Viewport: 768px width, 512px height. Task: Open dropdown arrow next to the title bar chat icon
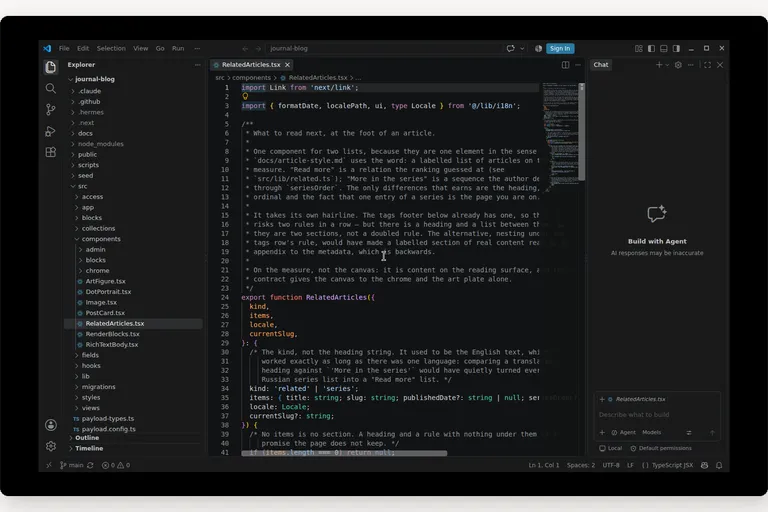(522, 49)
